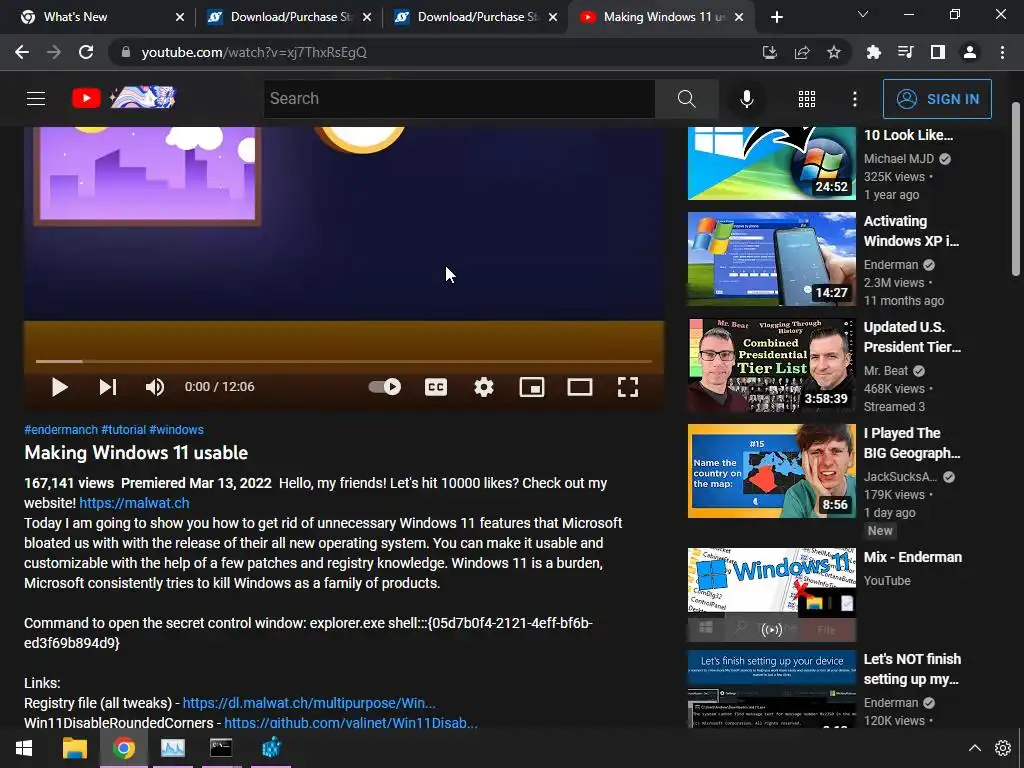Open the terminal taskbar icon
This screenshot has height=768, width=1024.
221,748
